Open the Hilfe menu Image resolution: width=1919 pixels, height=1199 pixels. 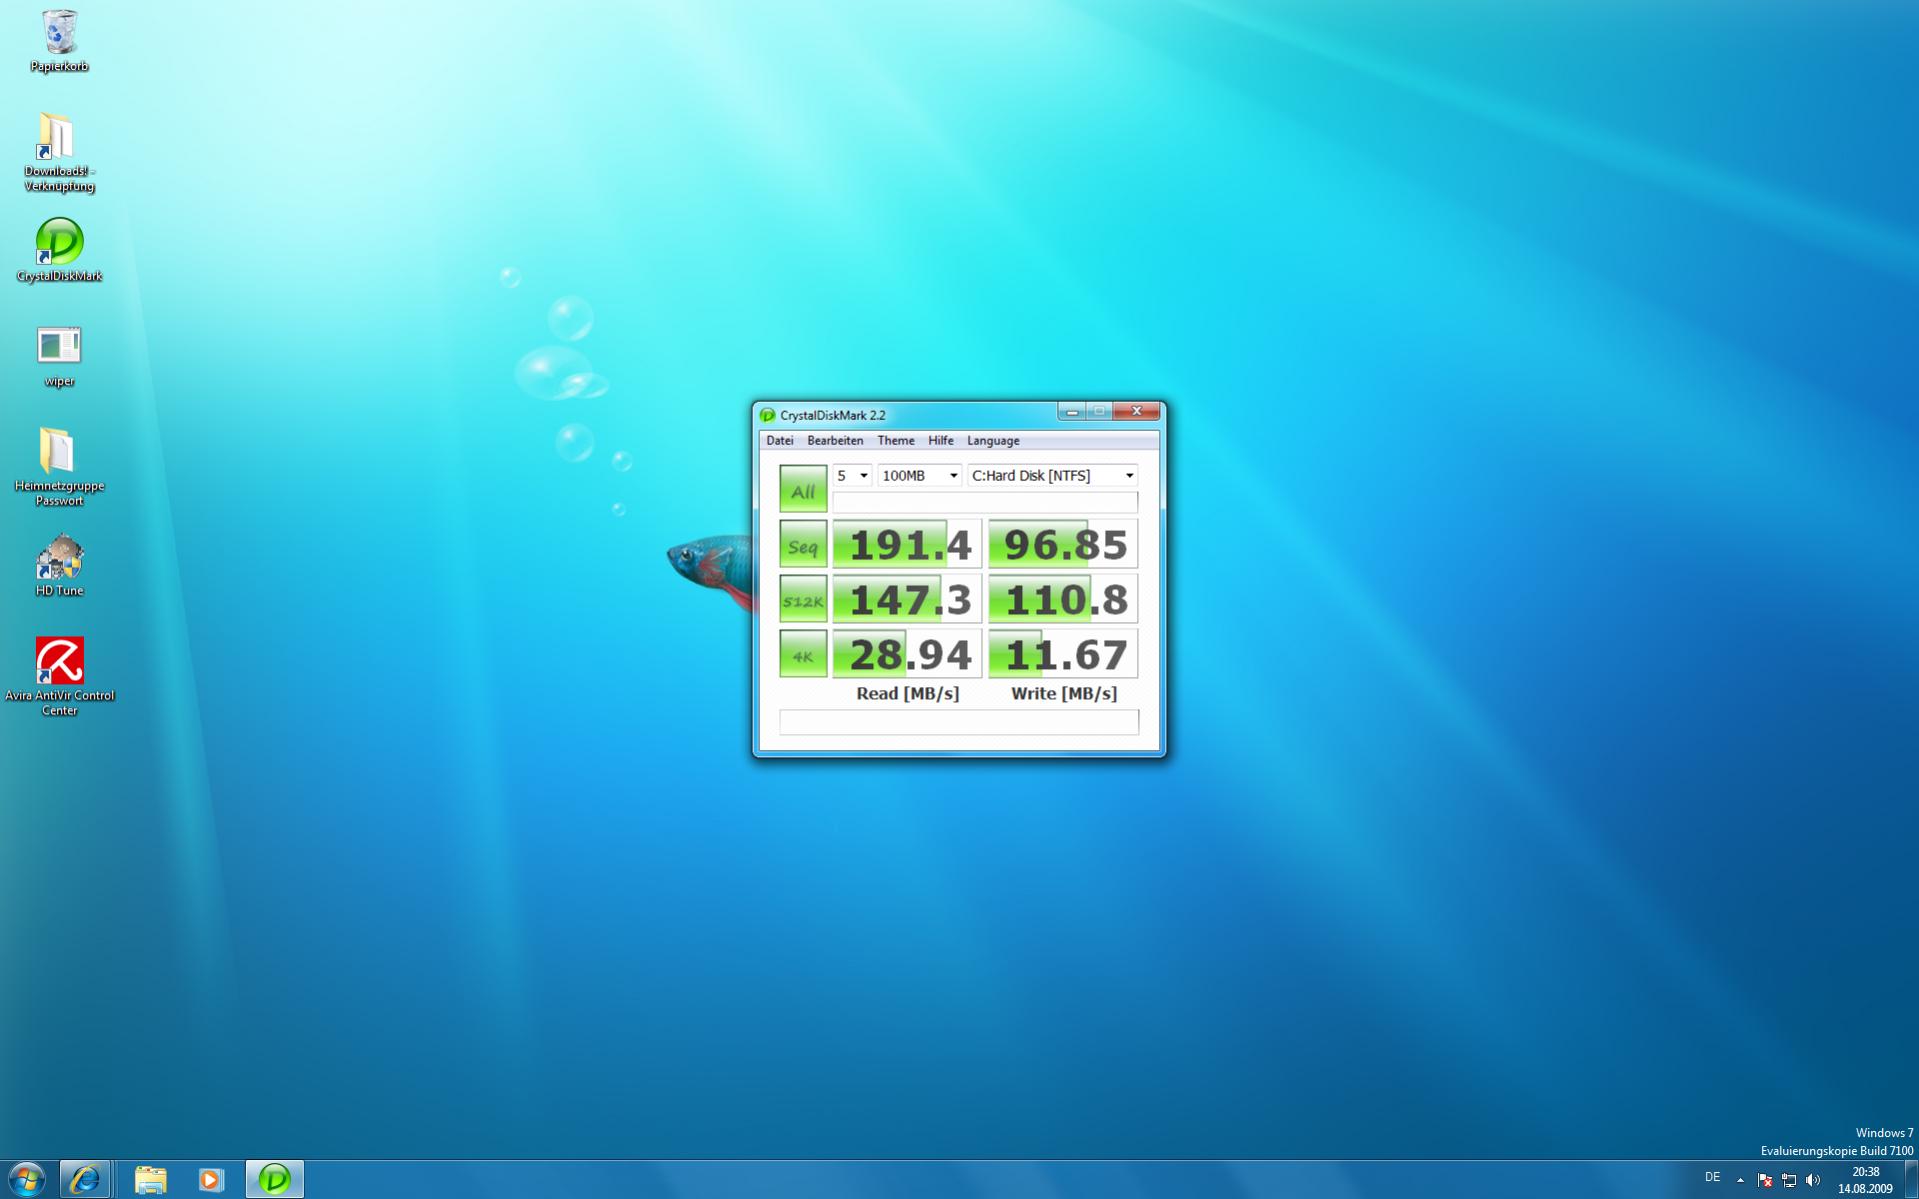coord(941,440)
